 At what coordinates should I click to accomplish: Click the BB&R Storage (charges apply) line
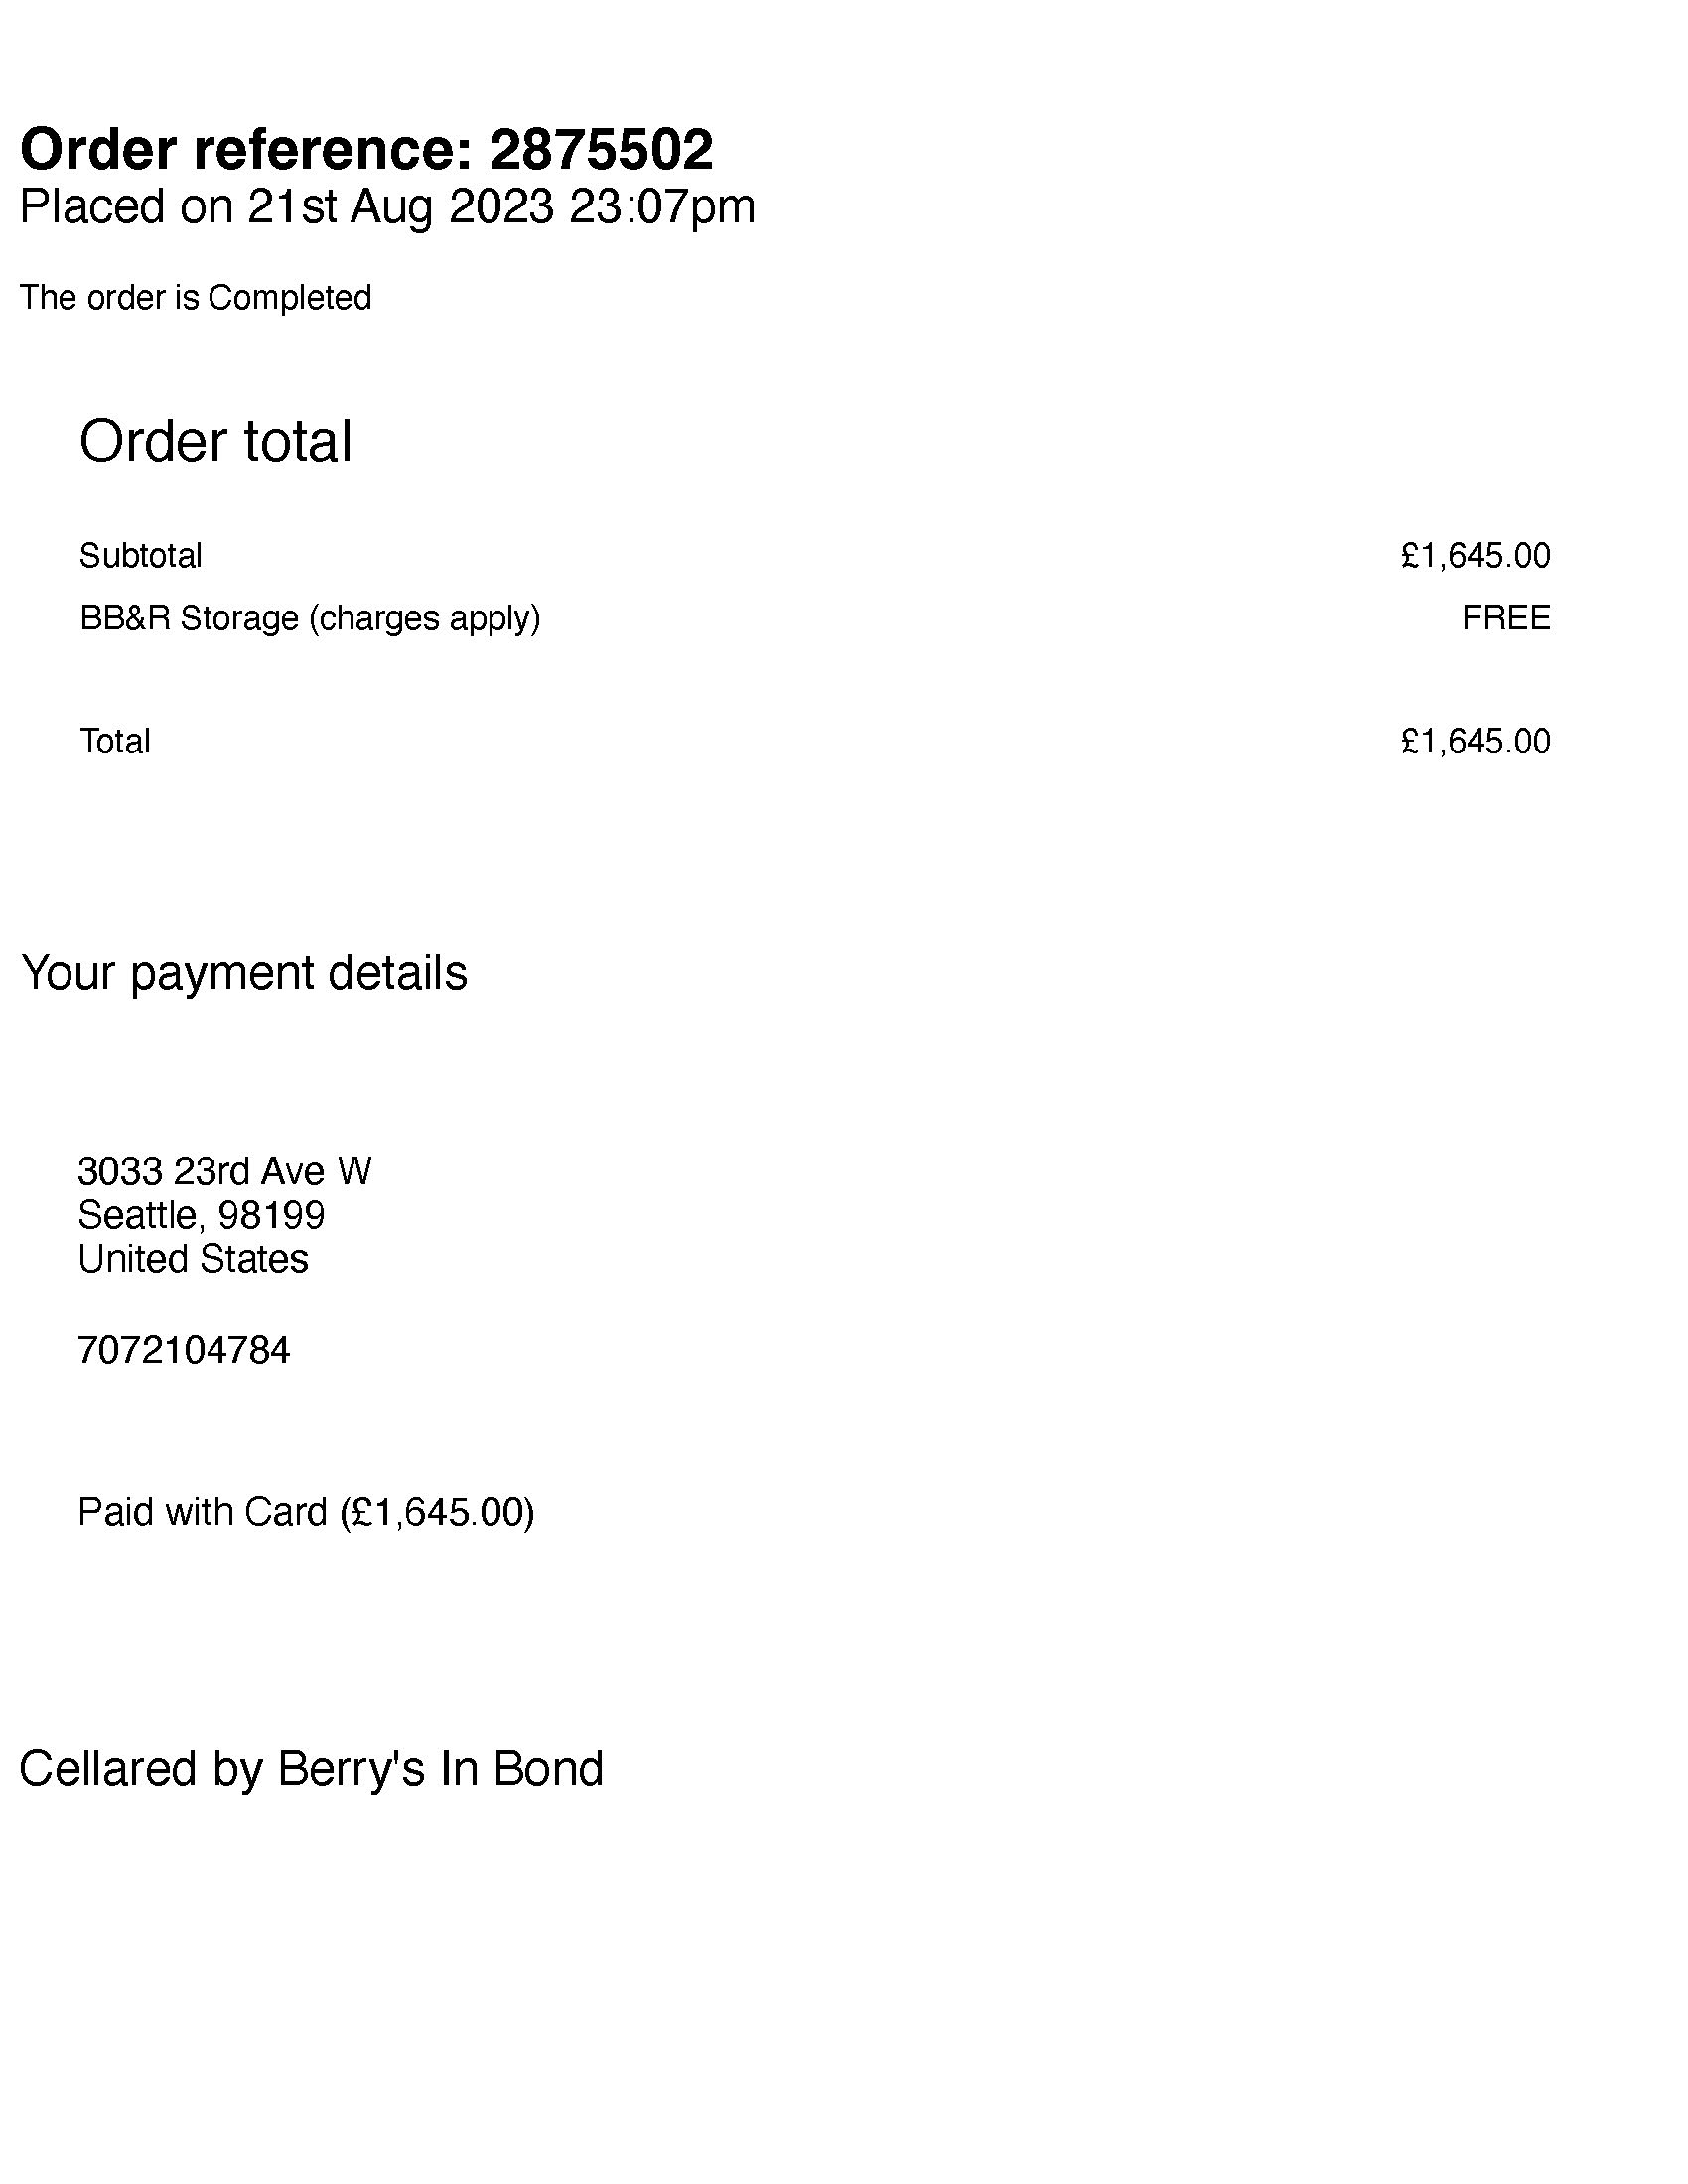point(310,619)
